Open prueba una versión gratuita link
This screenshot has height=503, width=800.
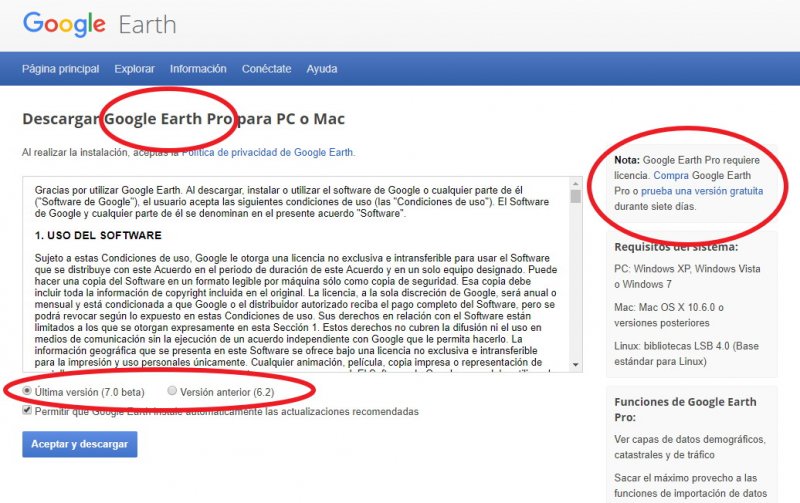702,191
